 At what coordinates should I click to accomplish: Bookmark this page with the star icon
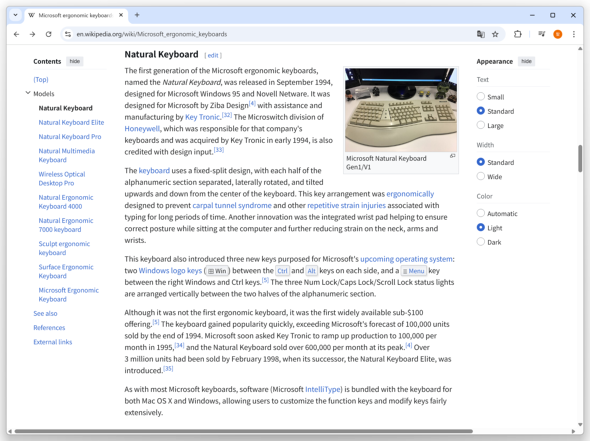[495, 34]
